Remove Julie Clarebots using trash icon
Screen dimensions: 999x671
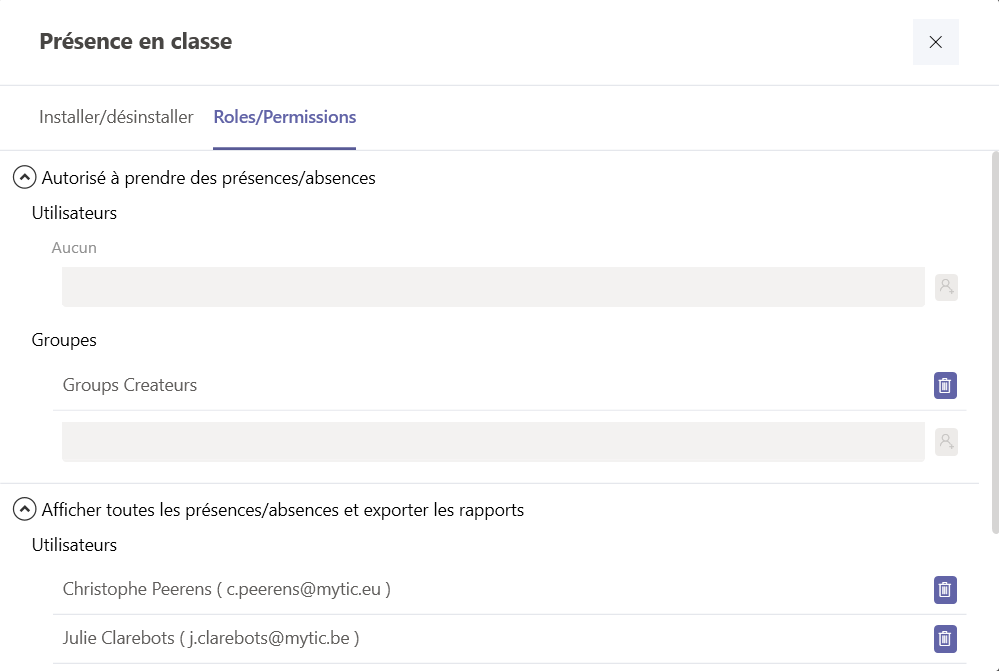click(x=945, y=639)
